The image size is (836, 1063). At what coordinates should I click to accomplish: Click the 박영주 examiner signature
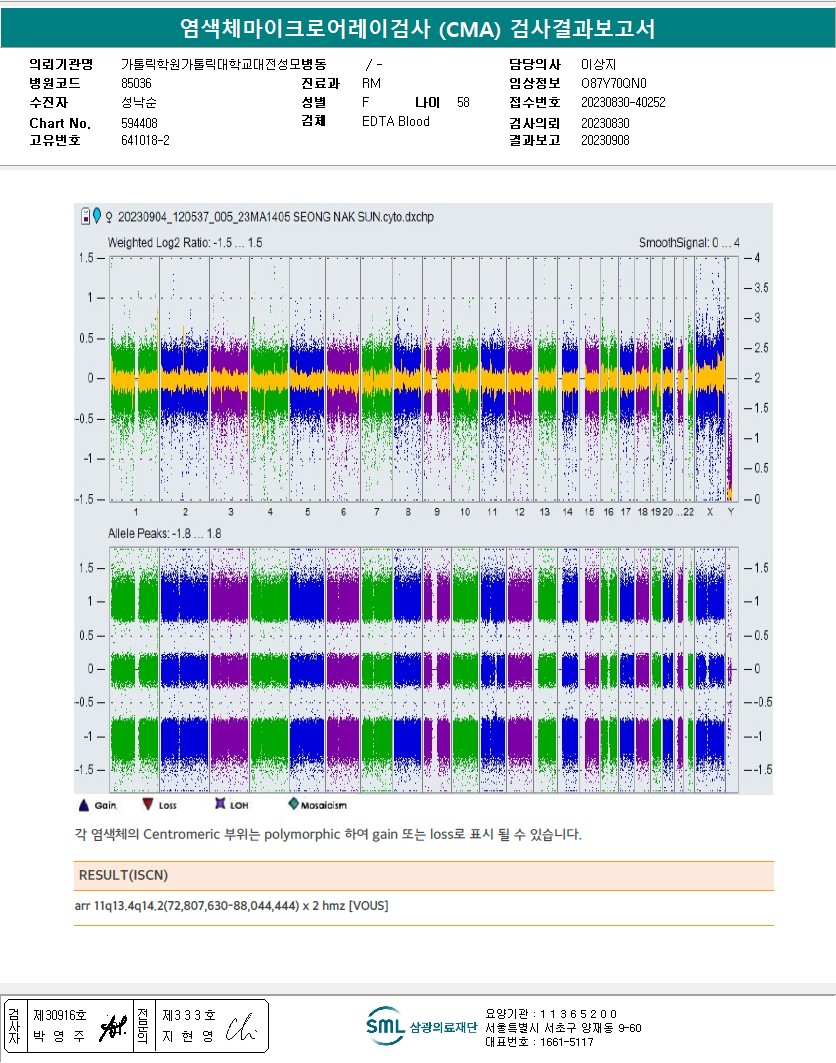[111, 1036]
